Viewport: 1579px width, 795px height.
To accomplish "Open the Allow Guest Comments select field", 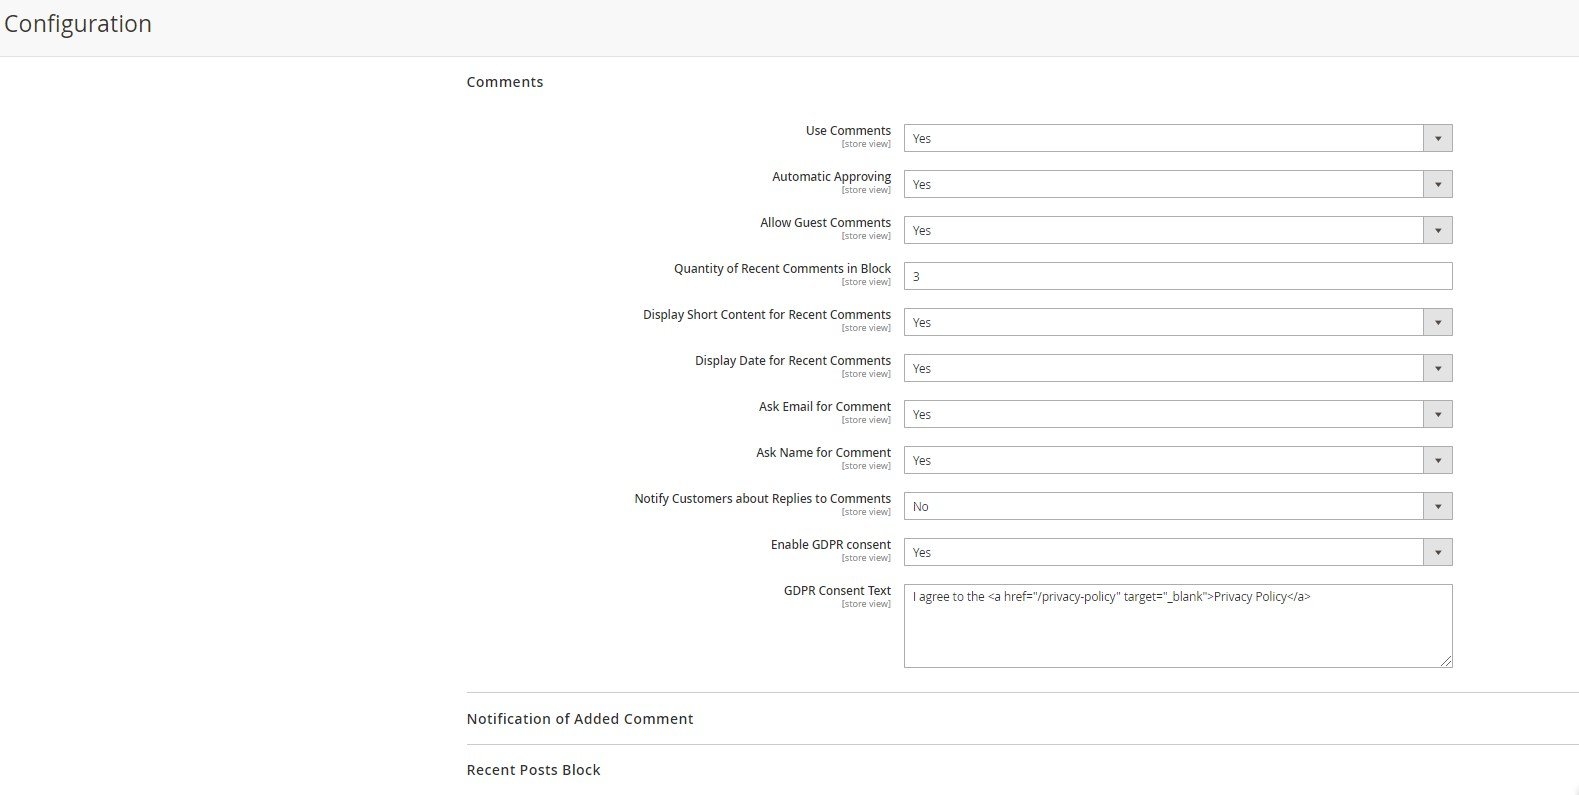I will (x=1178, y=230).
